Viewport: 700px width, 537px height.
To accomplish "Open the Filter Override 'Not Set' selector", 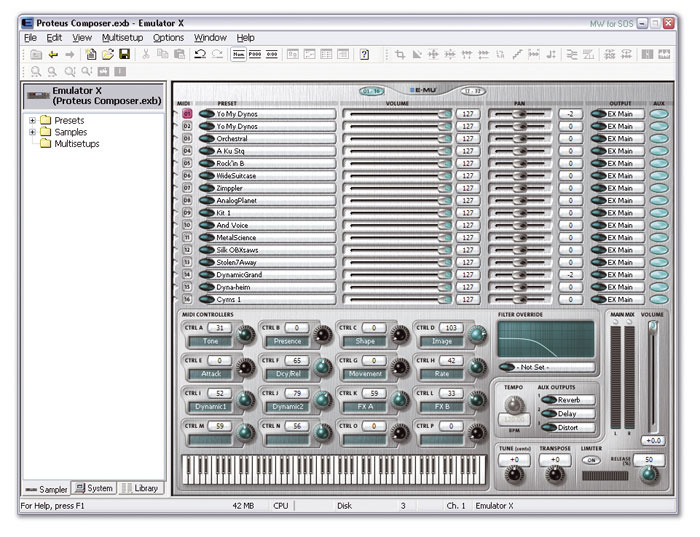I will tap(543, 367).
